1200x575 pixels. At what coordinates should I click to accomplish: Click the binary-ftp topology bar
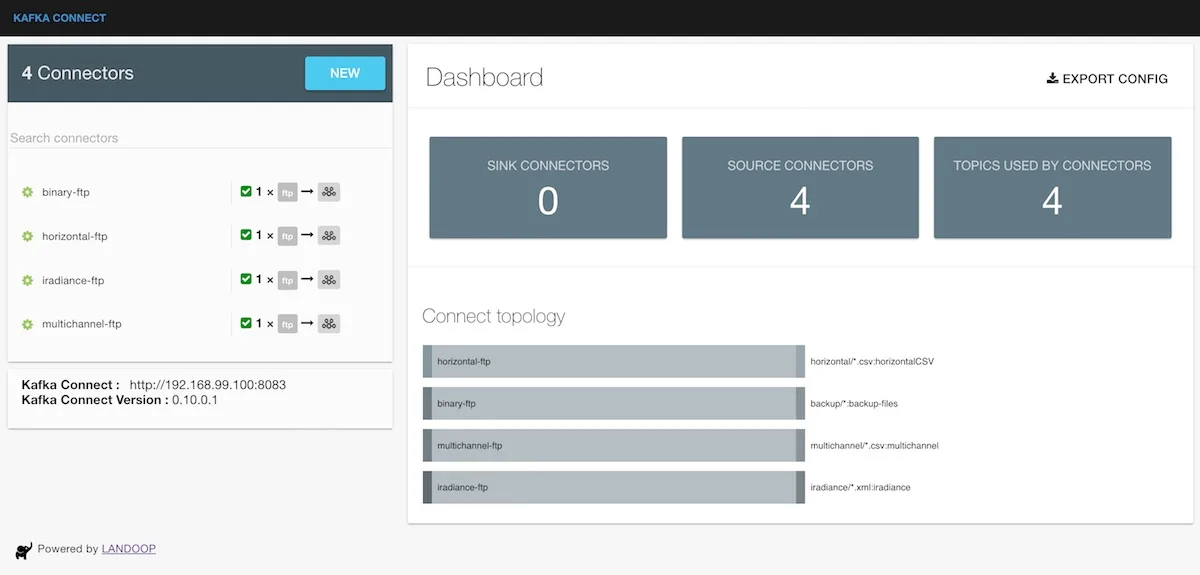tap(614, 403)
